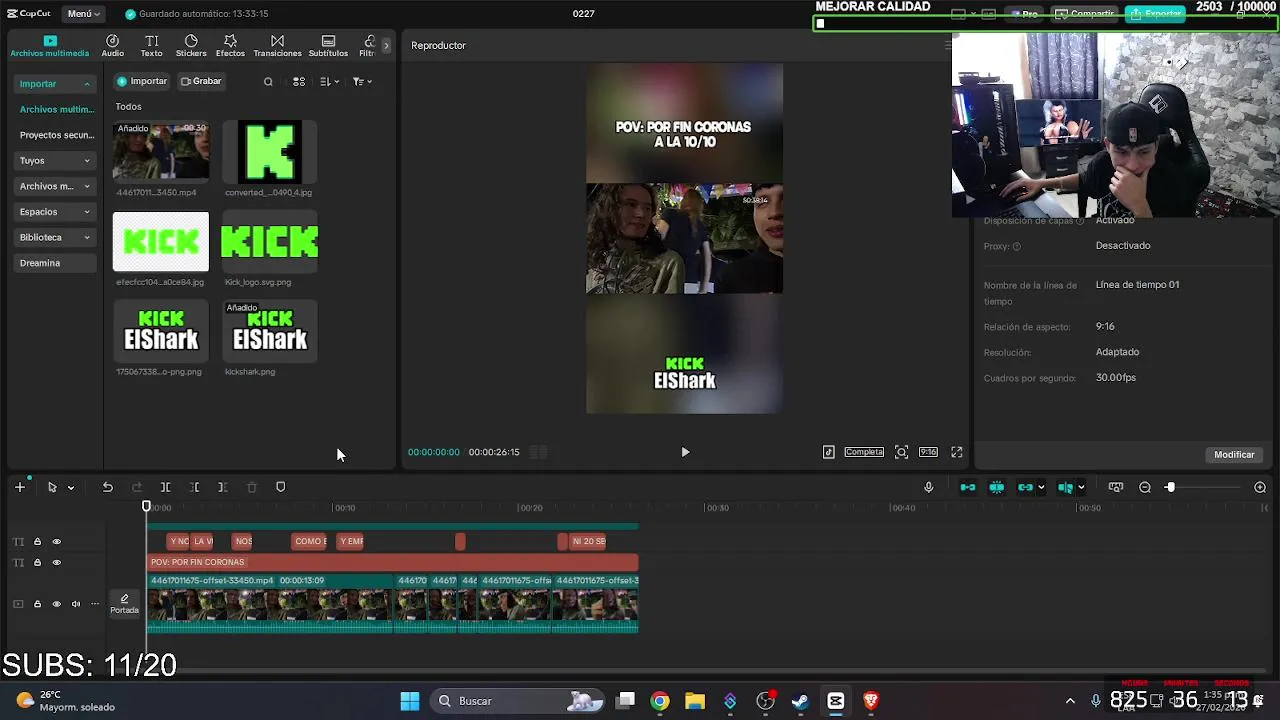Enter full-screen preview mode

point(956,452)
